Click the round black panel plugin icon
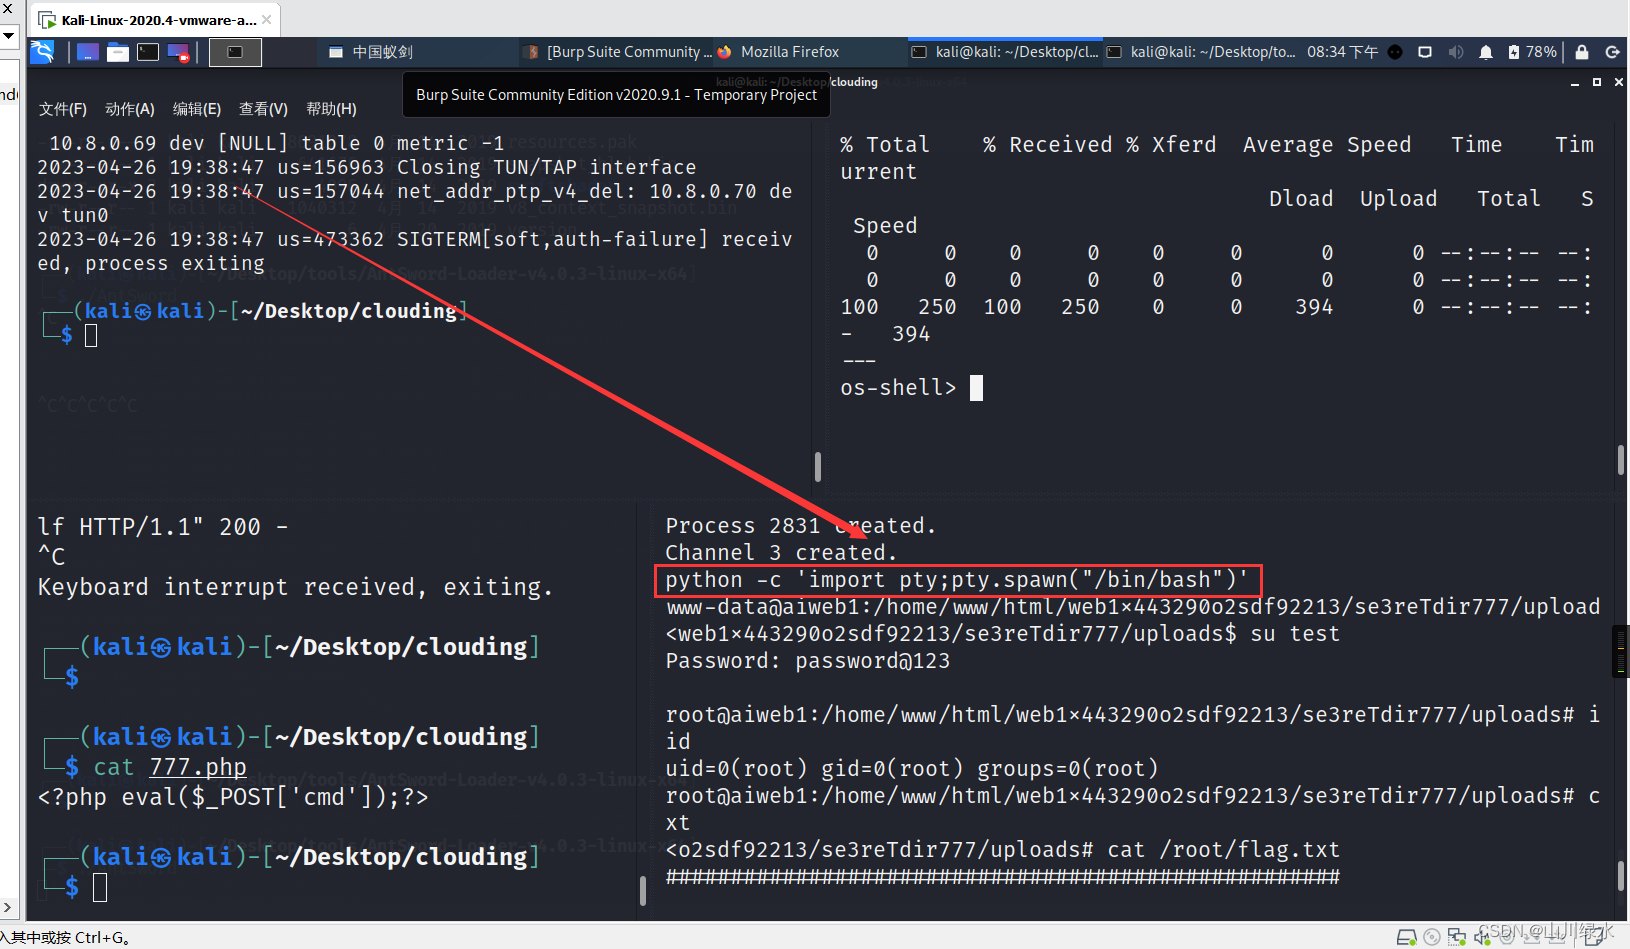 [x=1395, y=52]
